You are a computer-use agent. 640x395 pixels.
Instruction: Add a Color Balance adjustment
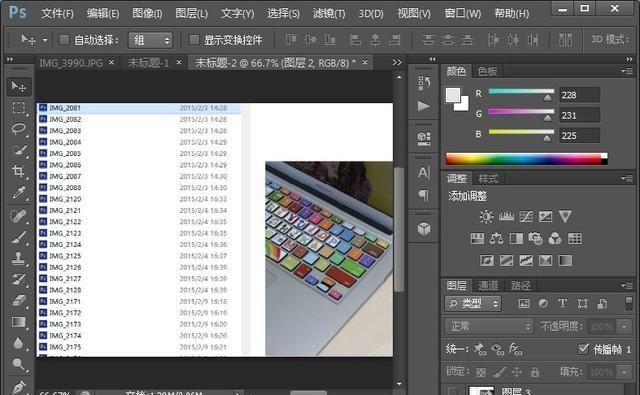pyautogui.click(x=496, y=238)
